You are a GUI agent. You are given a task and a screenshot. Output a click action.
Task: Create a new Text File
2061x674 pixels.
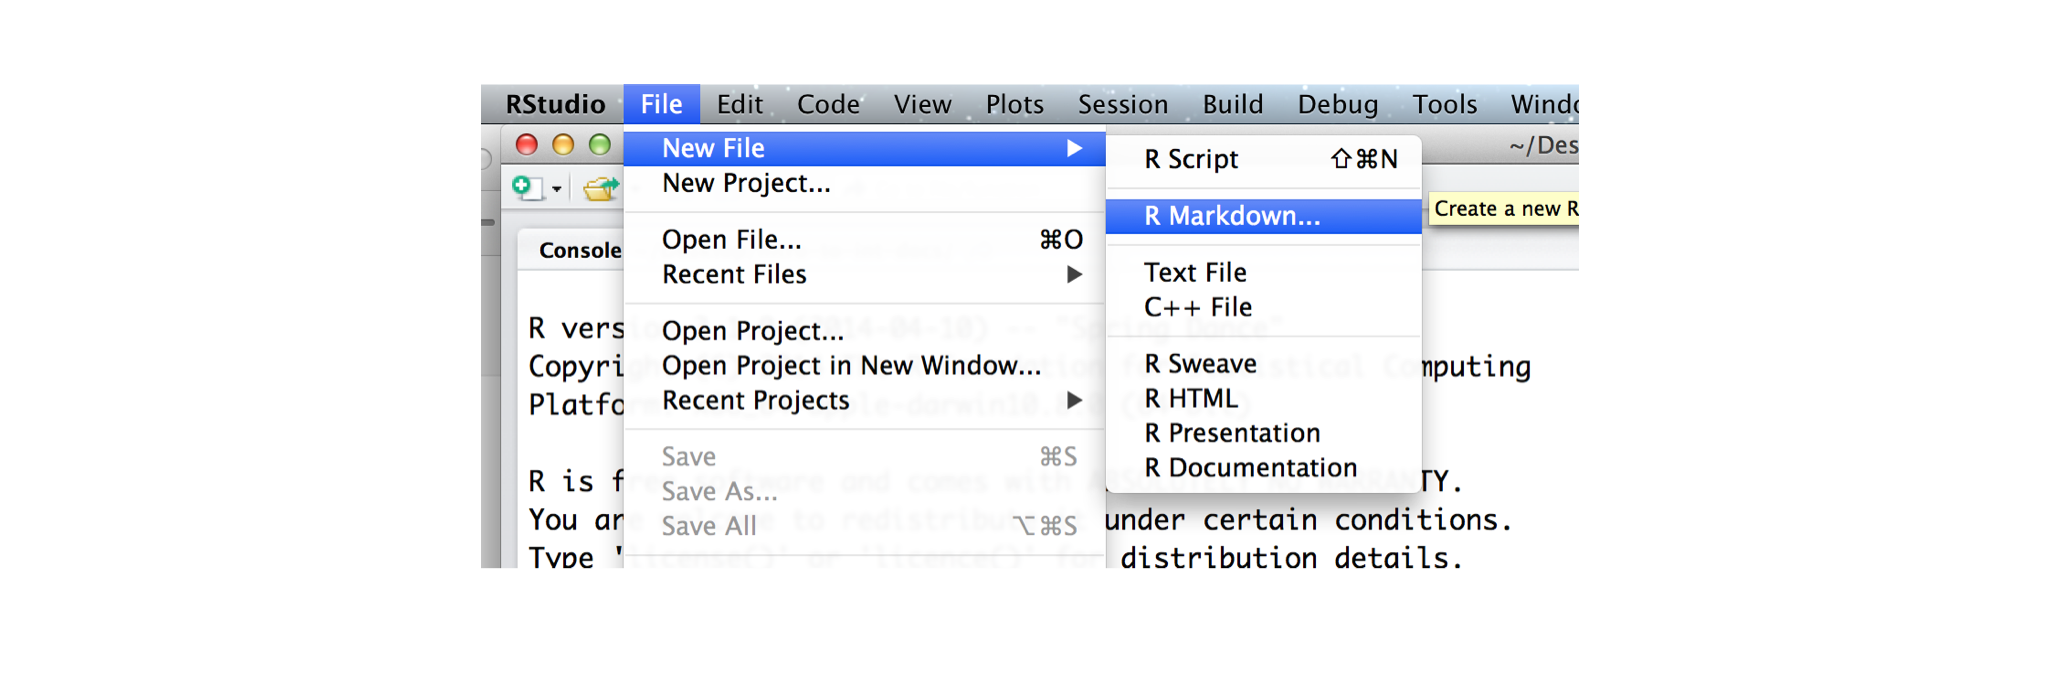pos(1195,272)
